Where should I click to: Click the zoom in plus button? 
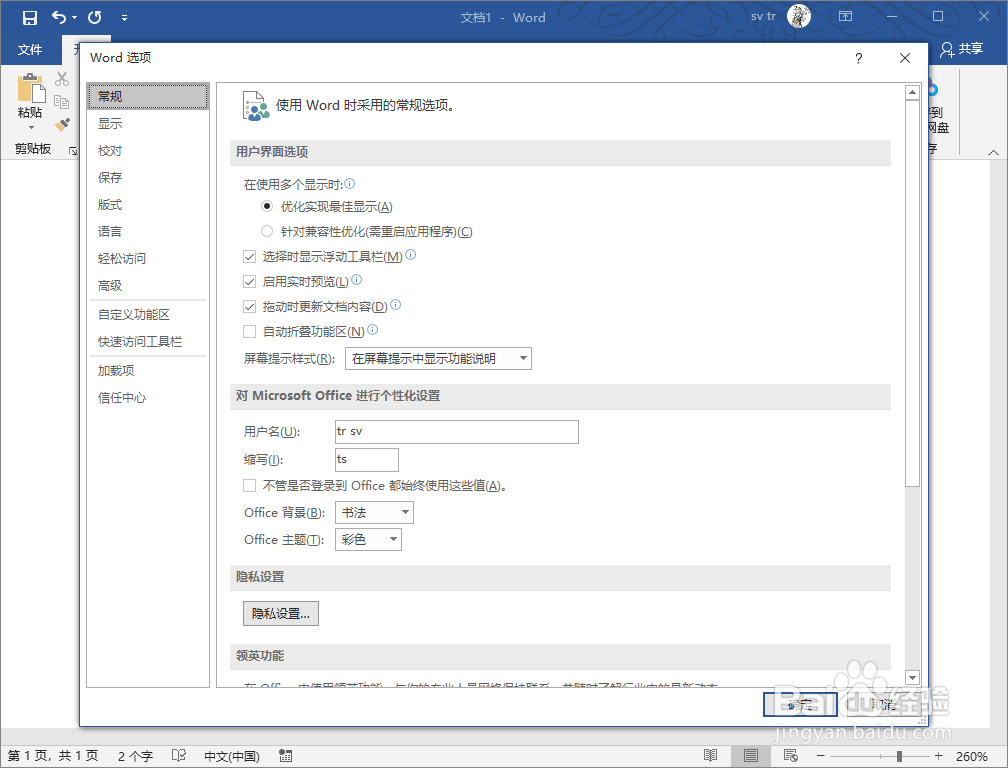point(939,756)
